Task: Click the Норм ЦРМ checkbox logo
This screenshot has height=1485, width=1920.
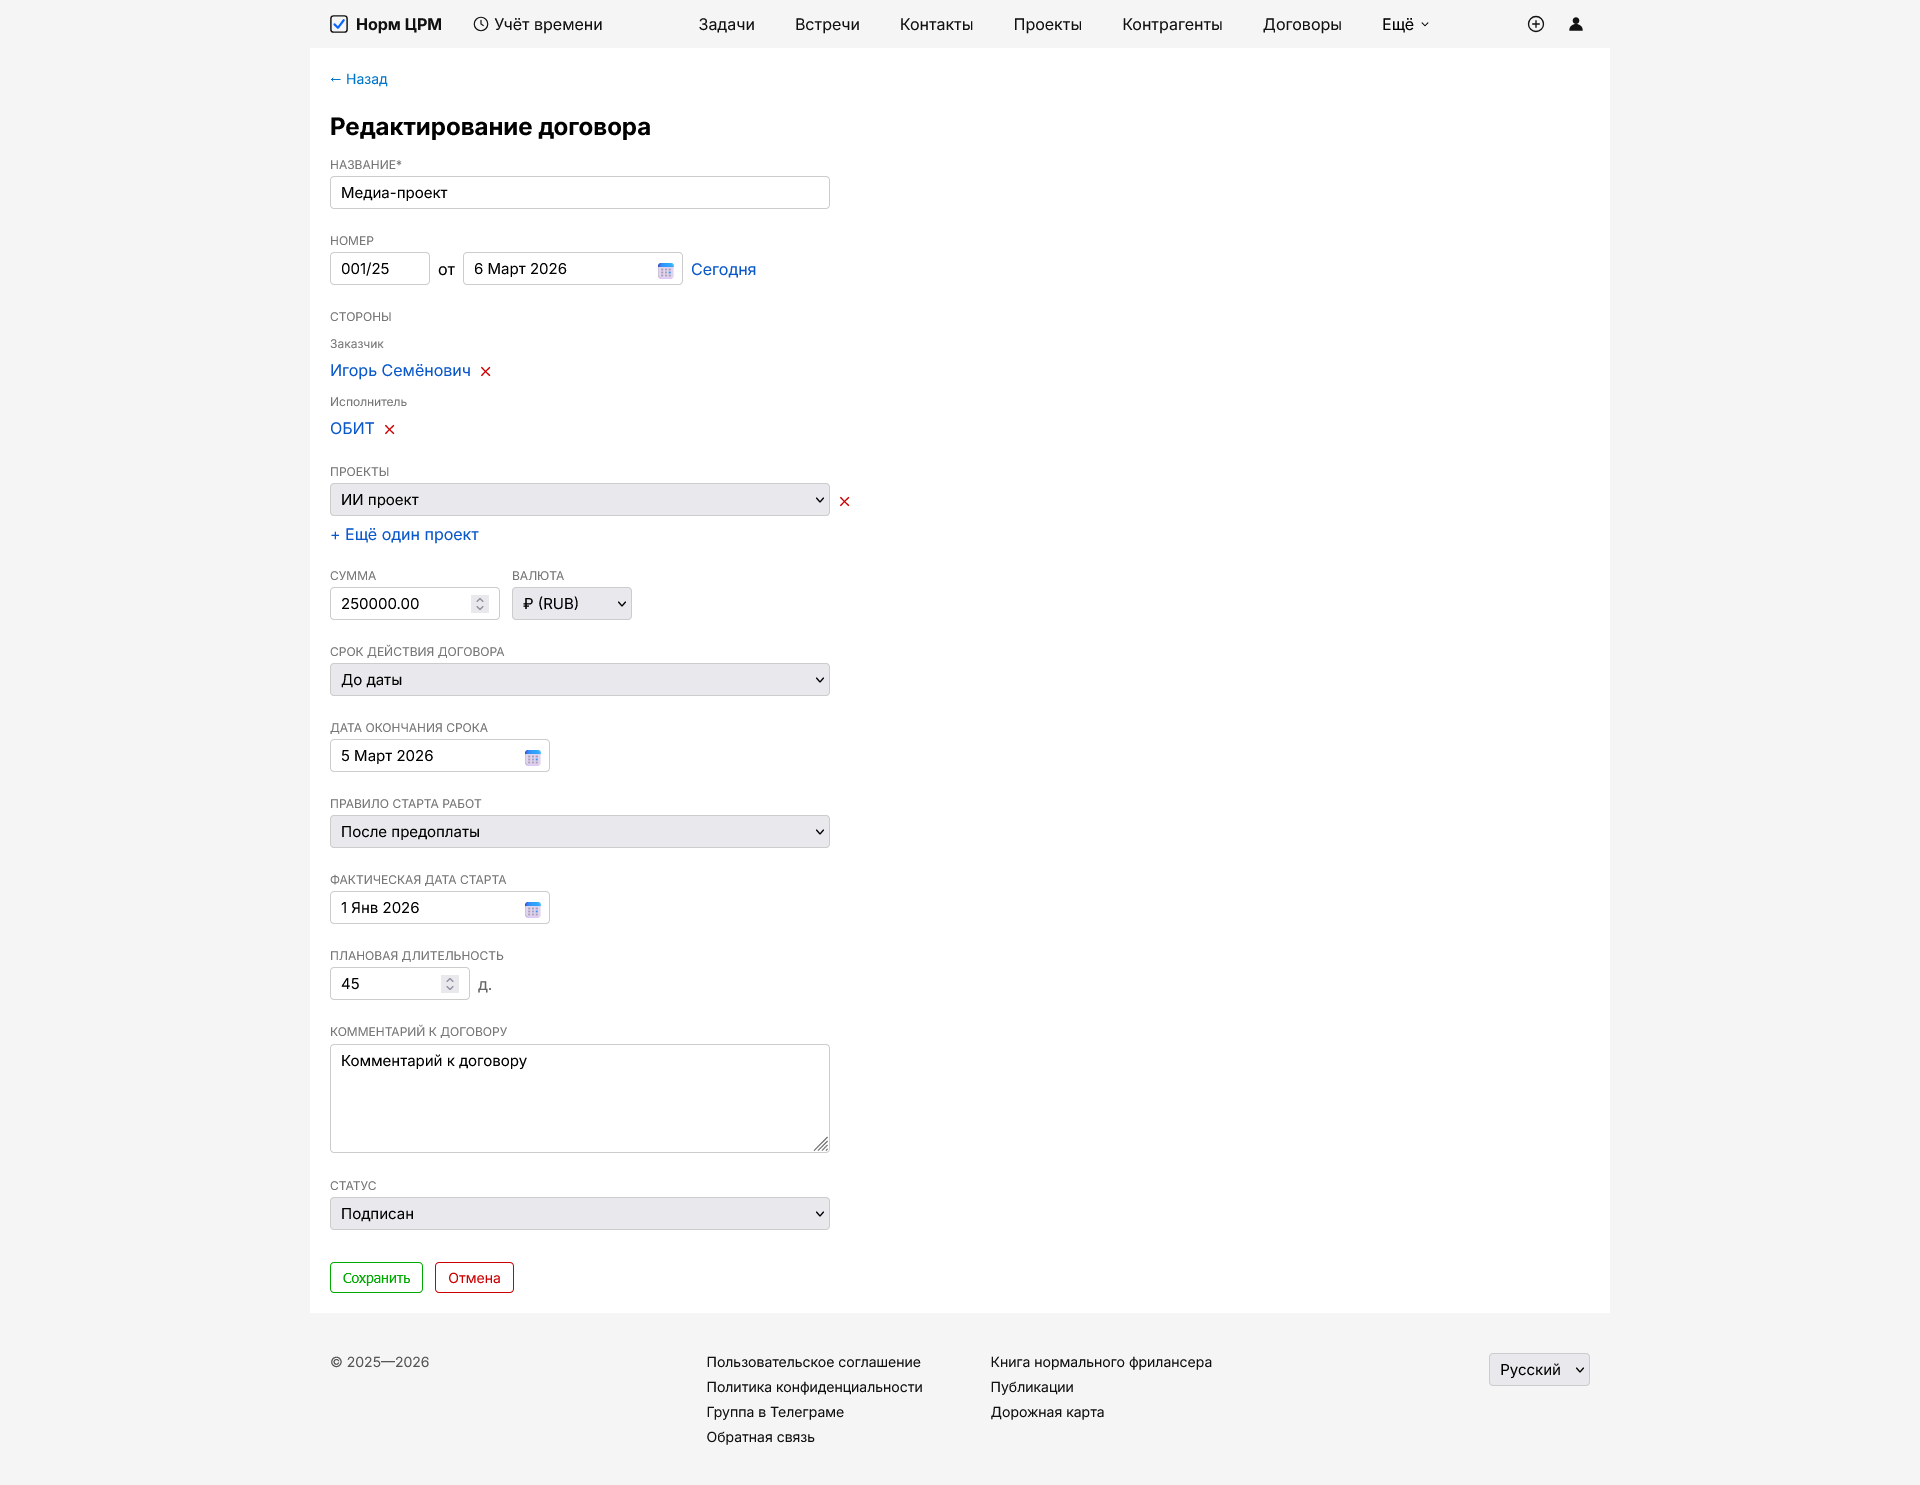Action: pyautogui.click(x=339, y=24)
